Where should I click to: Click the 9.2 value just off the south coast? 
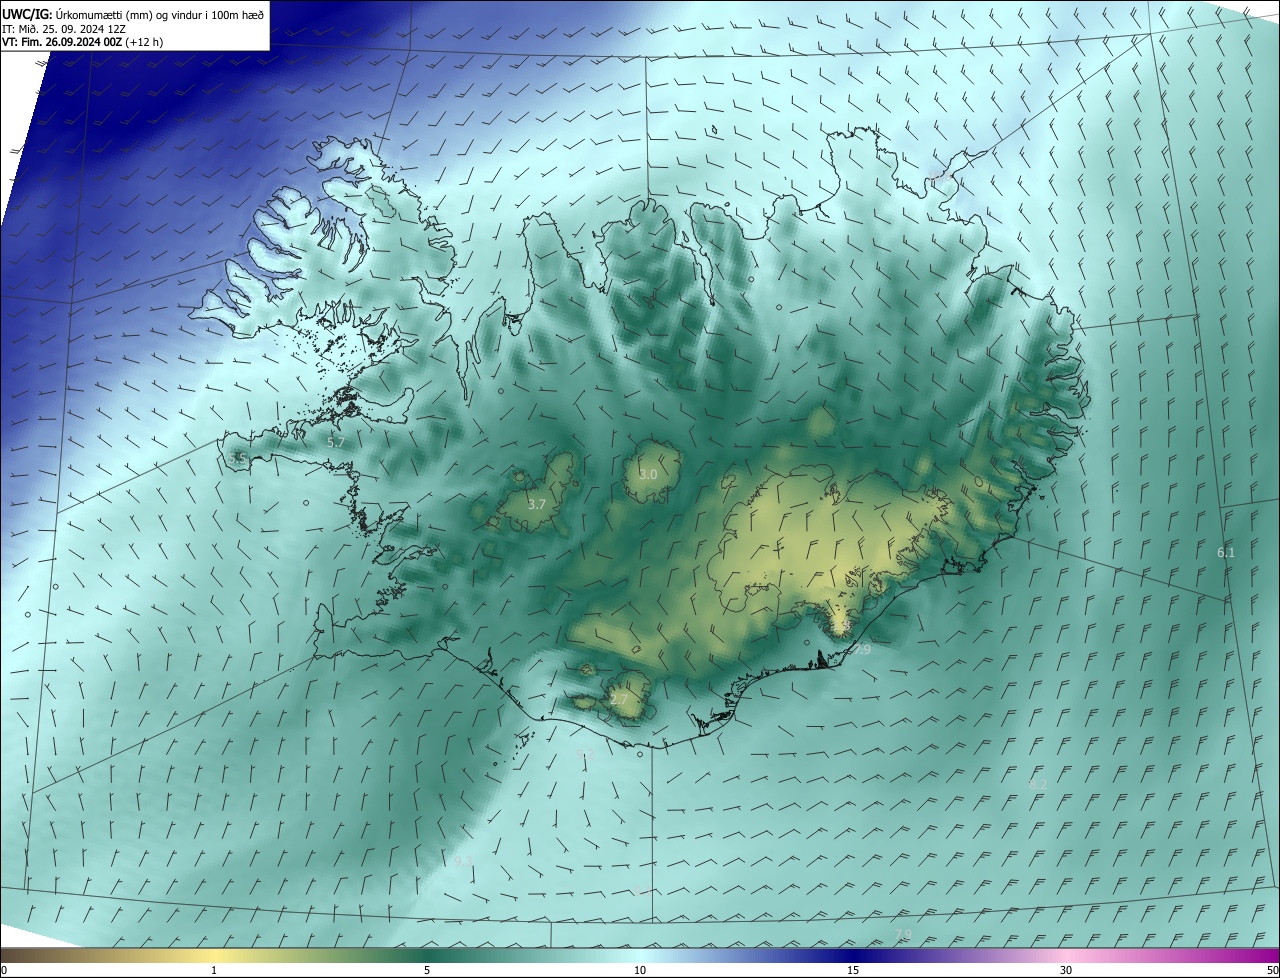586,754
